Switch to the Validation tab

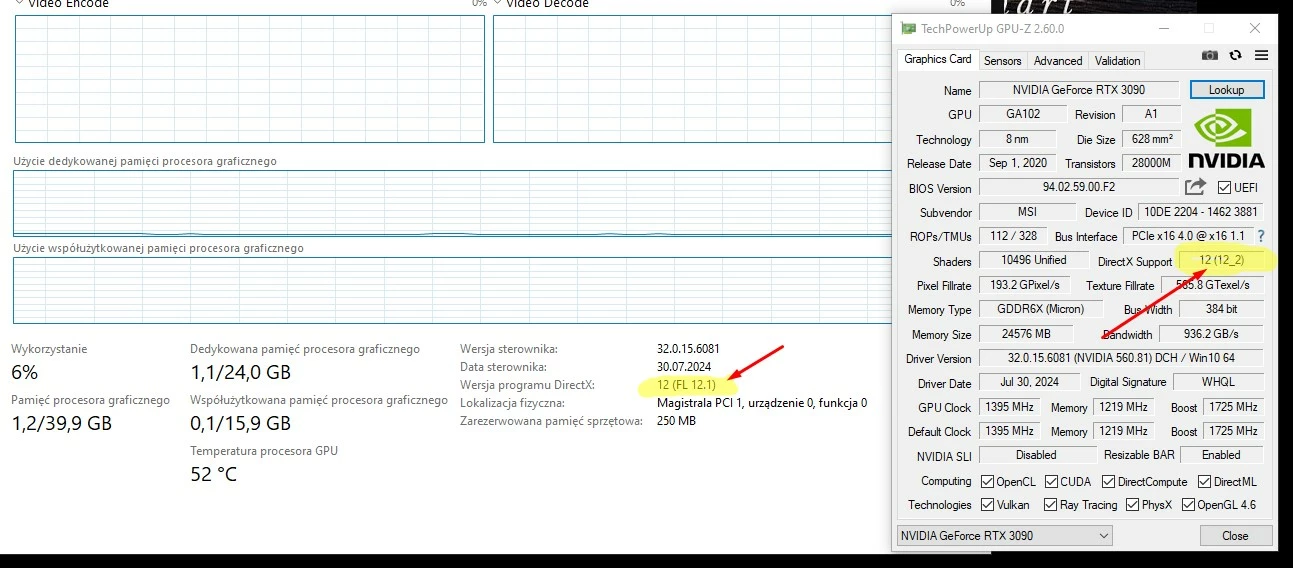[x=1117, y=61]
